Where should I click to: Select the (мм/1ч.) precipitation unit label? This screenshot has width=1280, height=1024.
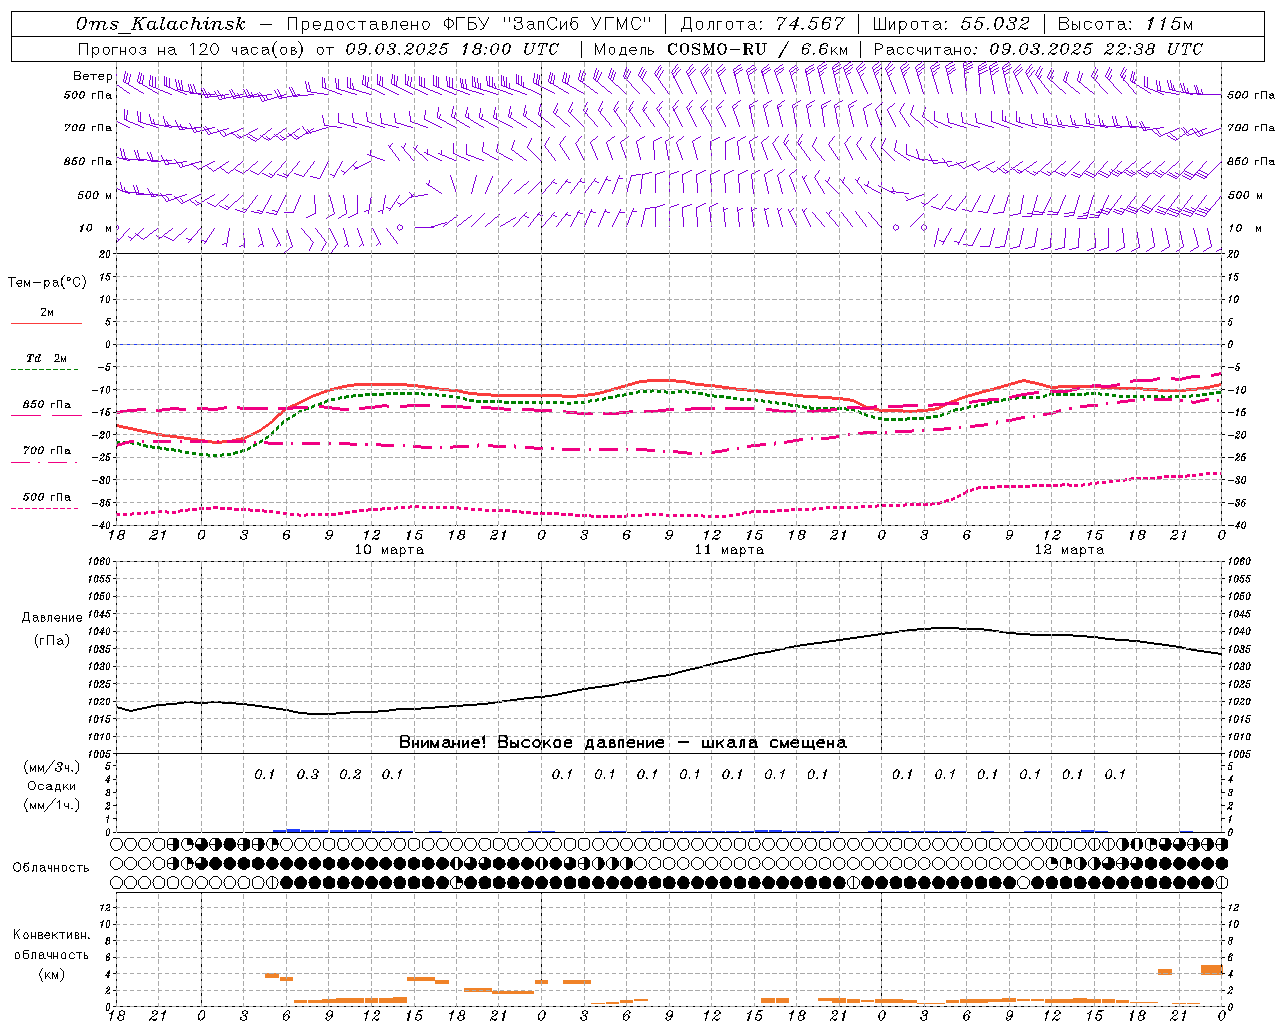[51, 805]
